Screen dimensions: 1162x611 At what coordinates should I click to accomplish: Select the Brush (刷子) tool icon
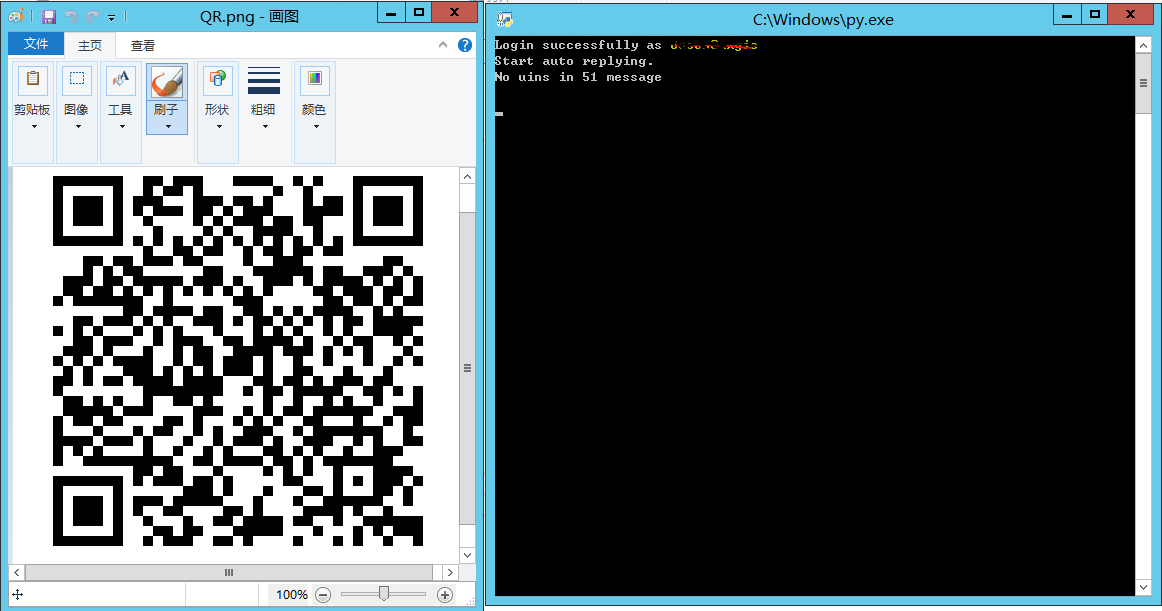167,82
